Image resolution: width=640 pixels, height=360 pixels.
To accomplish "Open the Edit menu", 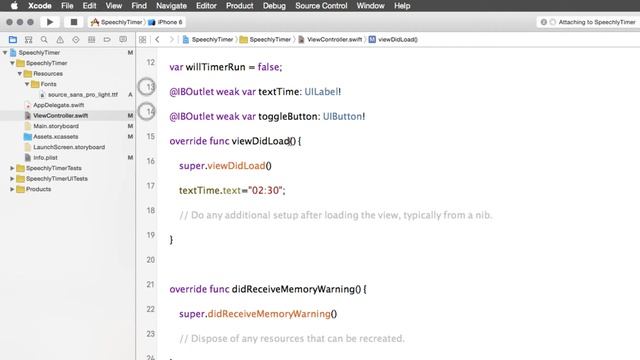I will point(89,6).
